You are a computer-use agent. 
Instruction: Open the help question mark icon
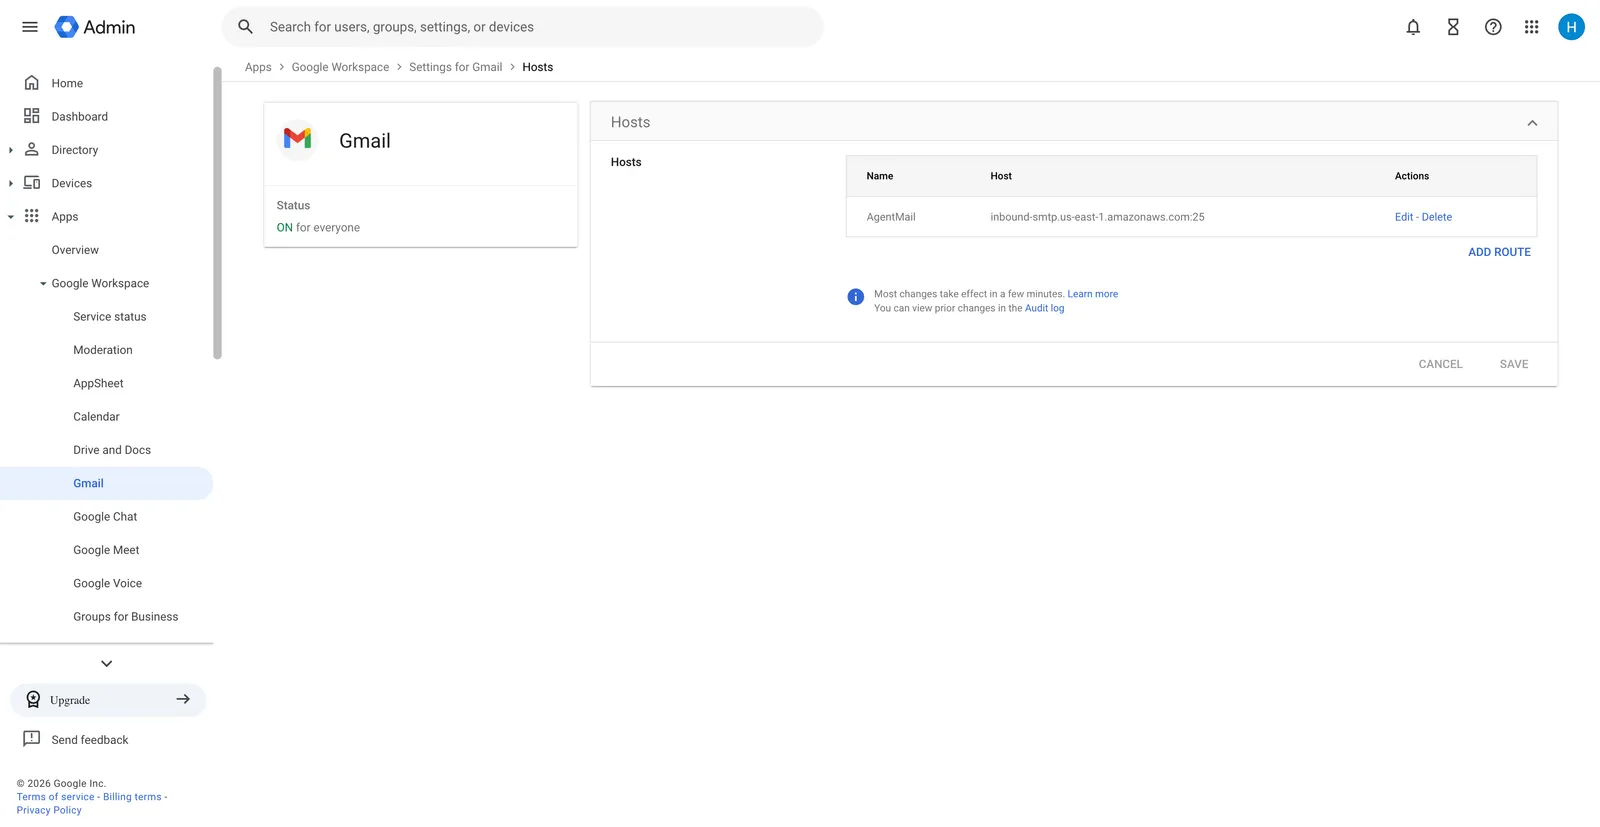[1493, 27]
